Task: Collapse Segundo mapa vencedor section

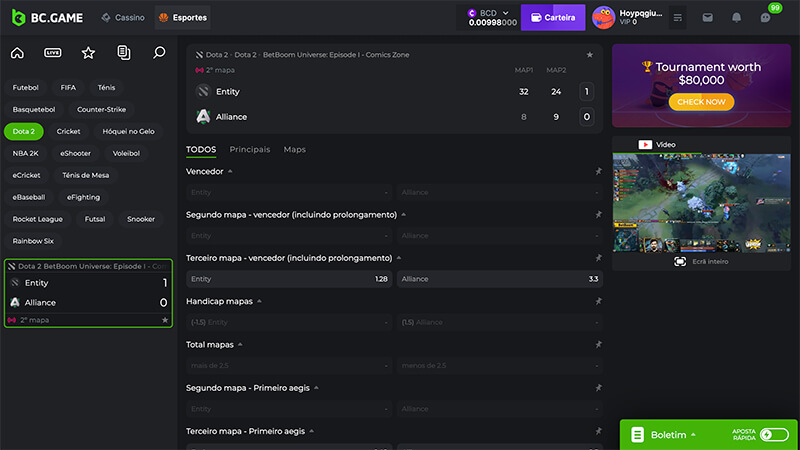Action: 404,215
